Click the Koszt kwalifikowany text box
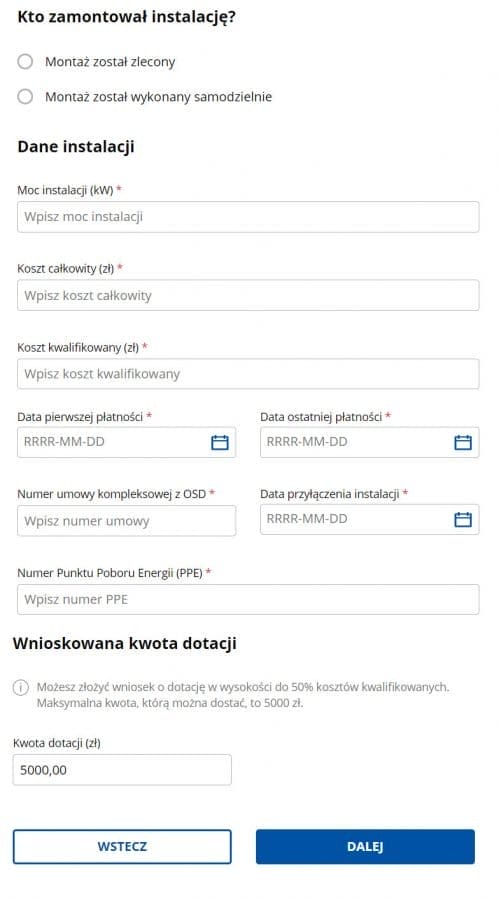Image resolution: width=501 pixels, height=900 pixels. click(248, 374)
